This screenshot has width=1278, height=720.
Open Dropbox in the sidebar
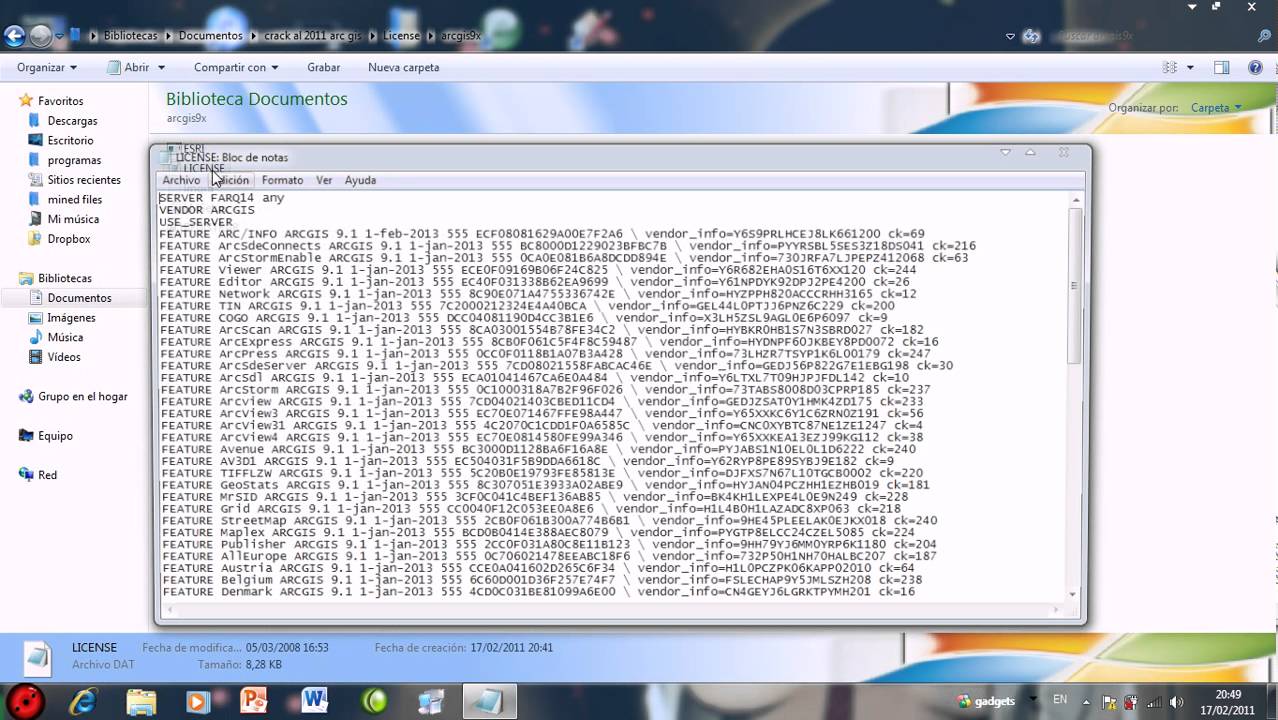pos(69,239)
